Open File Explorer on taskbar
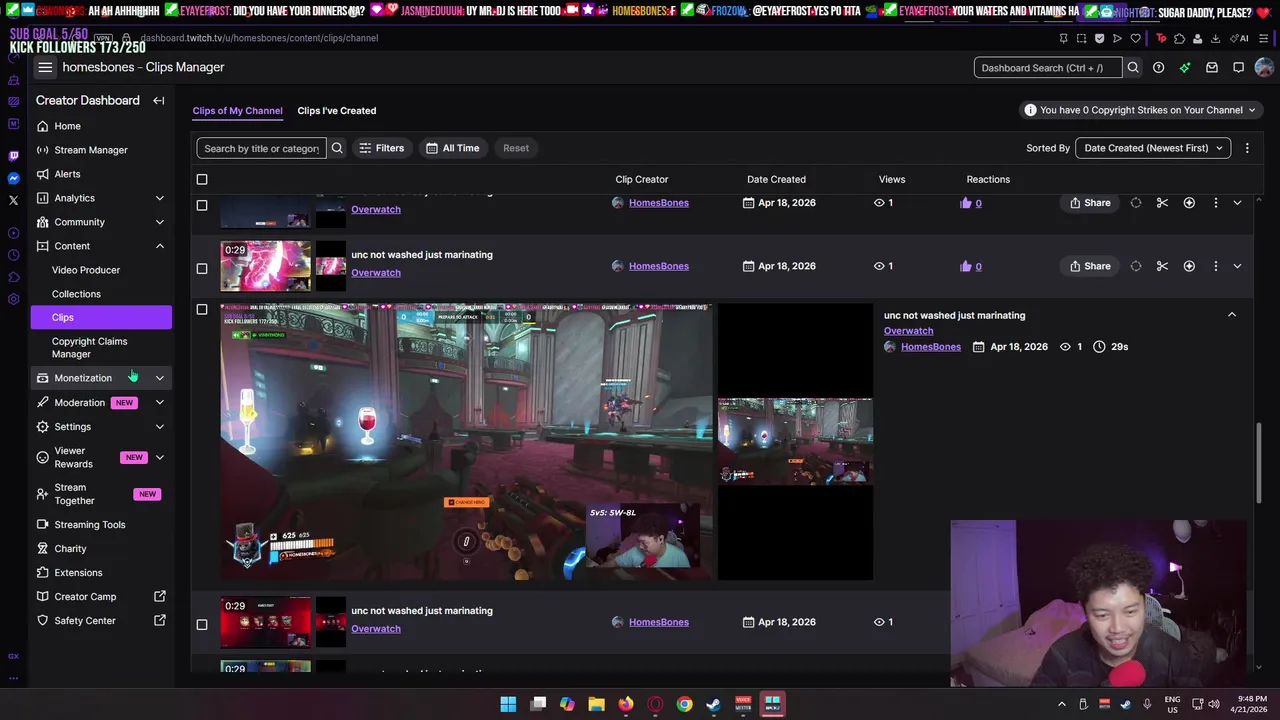1280x720 pixels. 596,704
